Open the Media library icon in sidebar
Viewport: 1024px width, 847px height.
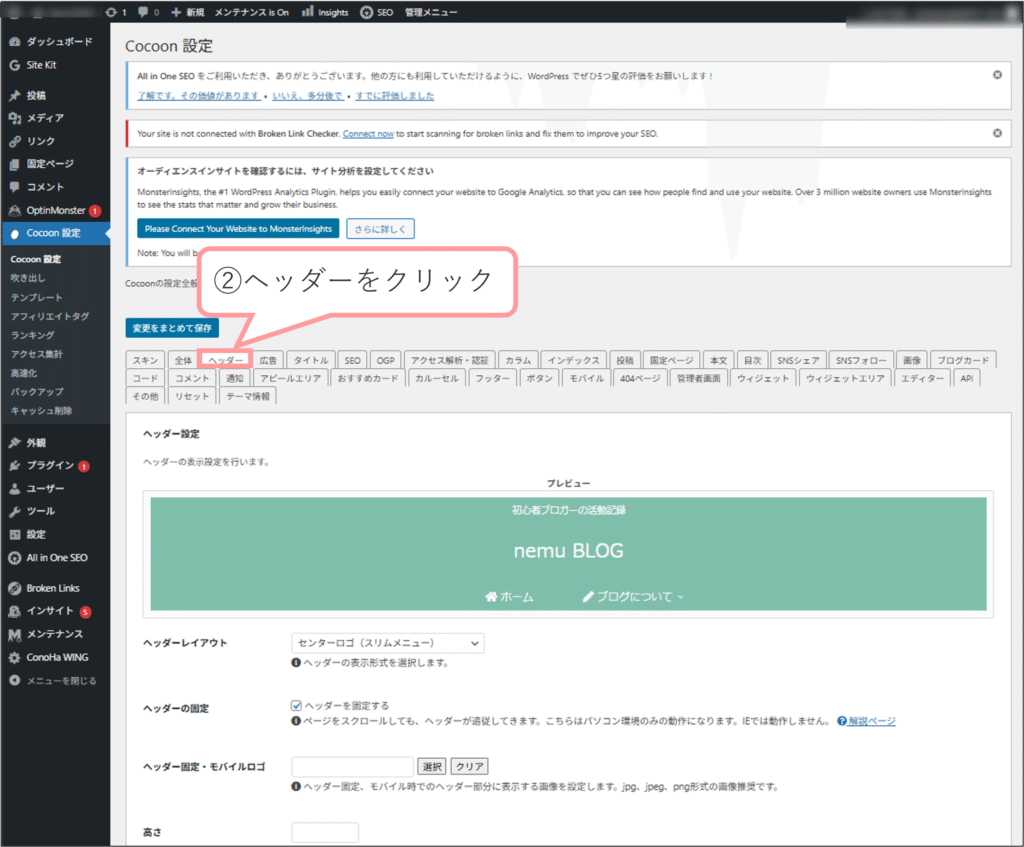click(x=14, y=118)
